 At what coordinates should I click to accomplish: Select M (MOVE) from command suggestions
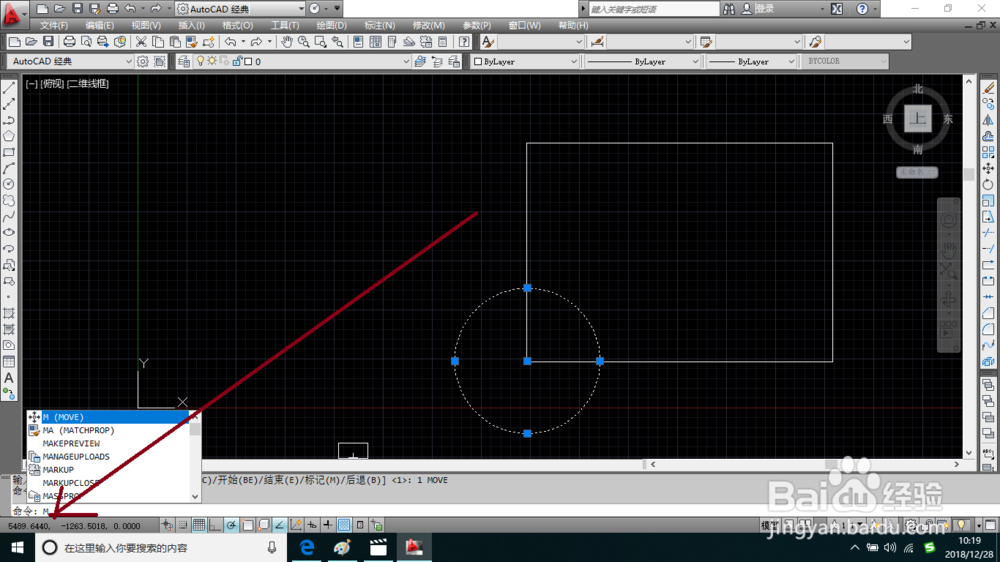tap(108, 417)
